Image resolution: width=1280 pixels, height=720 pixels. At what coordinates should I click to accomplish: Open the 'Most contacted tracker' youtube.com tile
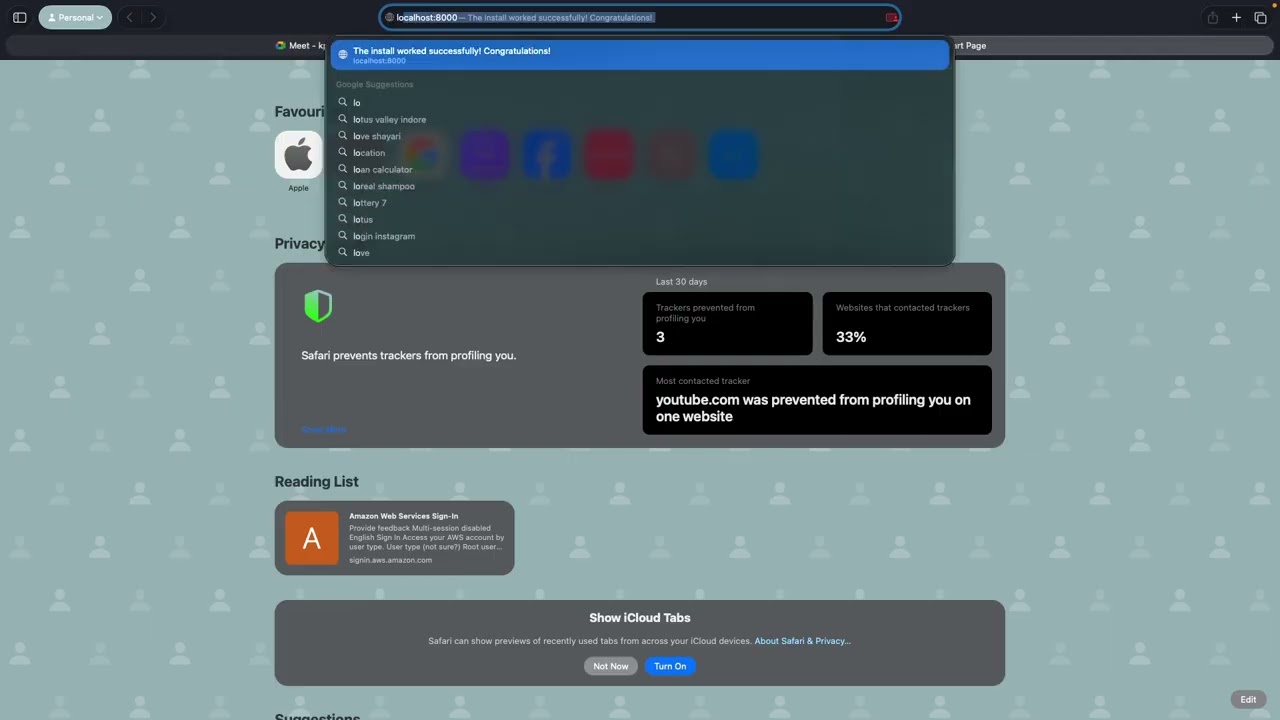[x=817, y=400]
